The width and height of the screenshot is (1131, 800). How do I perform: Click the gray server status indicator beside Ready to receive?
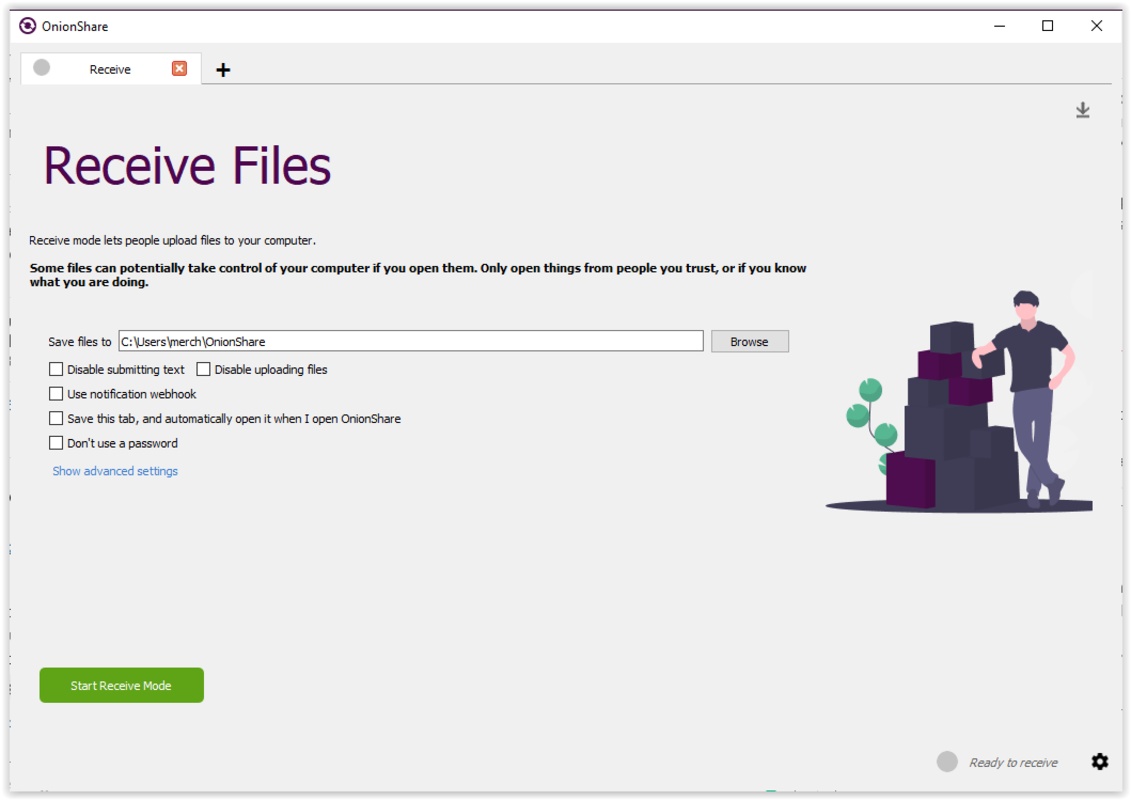(x=947, y=762)
